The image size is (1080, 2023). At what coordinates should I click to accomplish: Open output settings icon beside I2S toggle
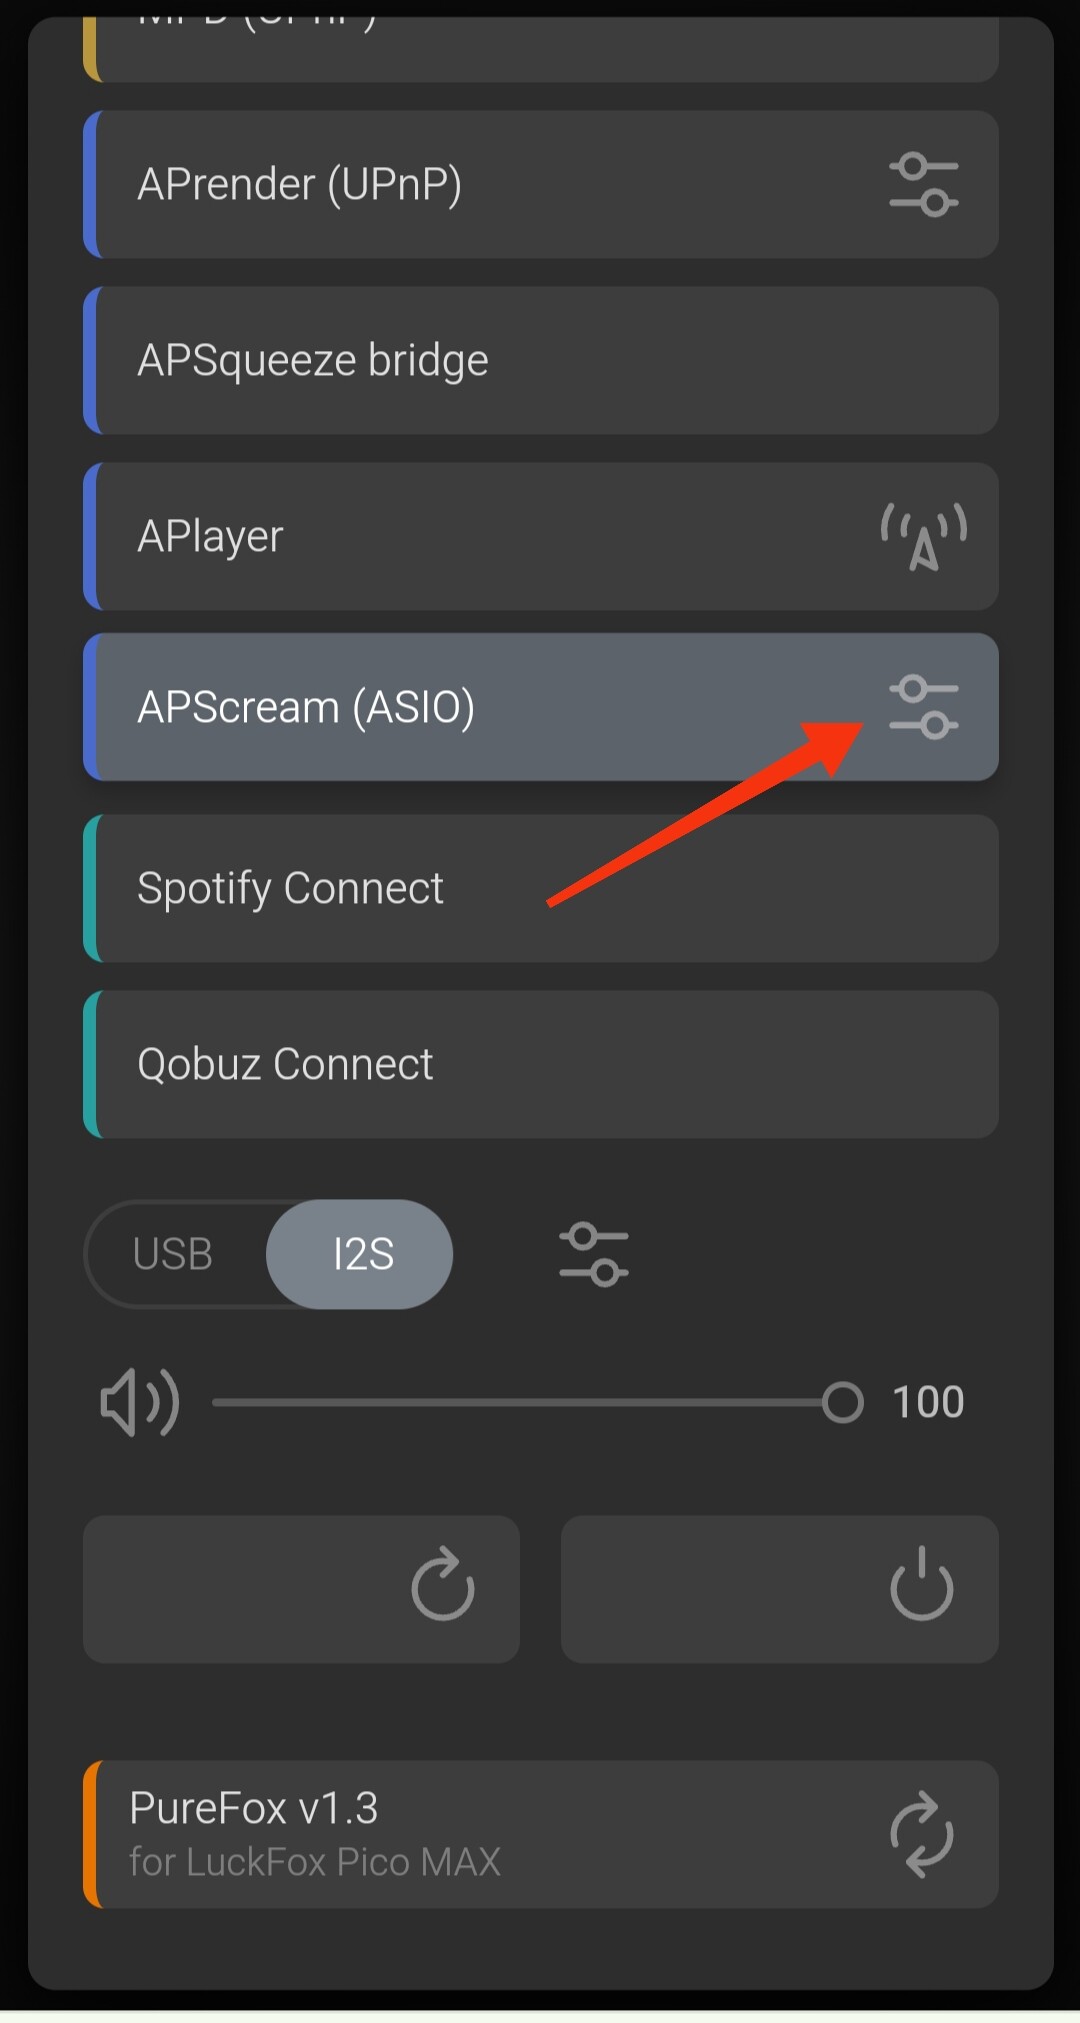594,1254
